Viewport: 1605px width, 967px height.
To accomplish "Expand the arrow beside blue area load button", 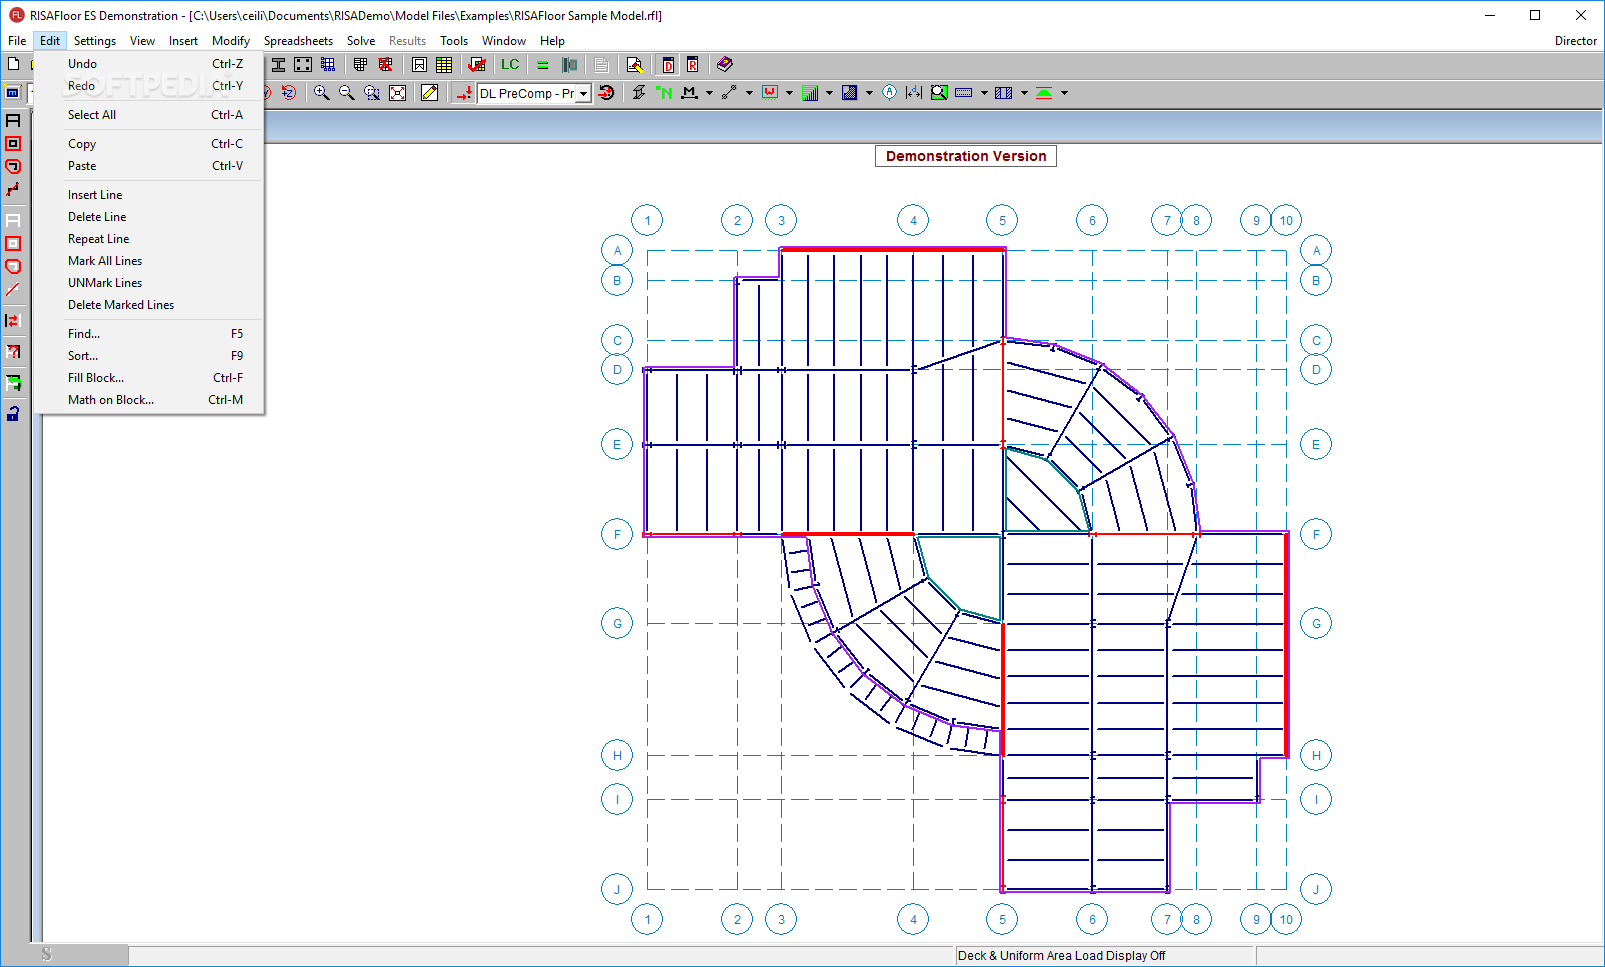I will (x=869, y=93).
